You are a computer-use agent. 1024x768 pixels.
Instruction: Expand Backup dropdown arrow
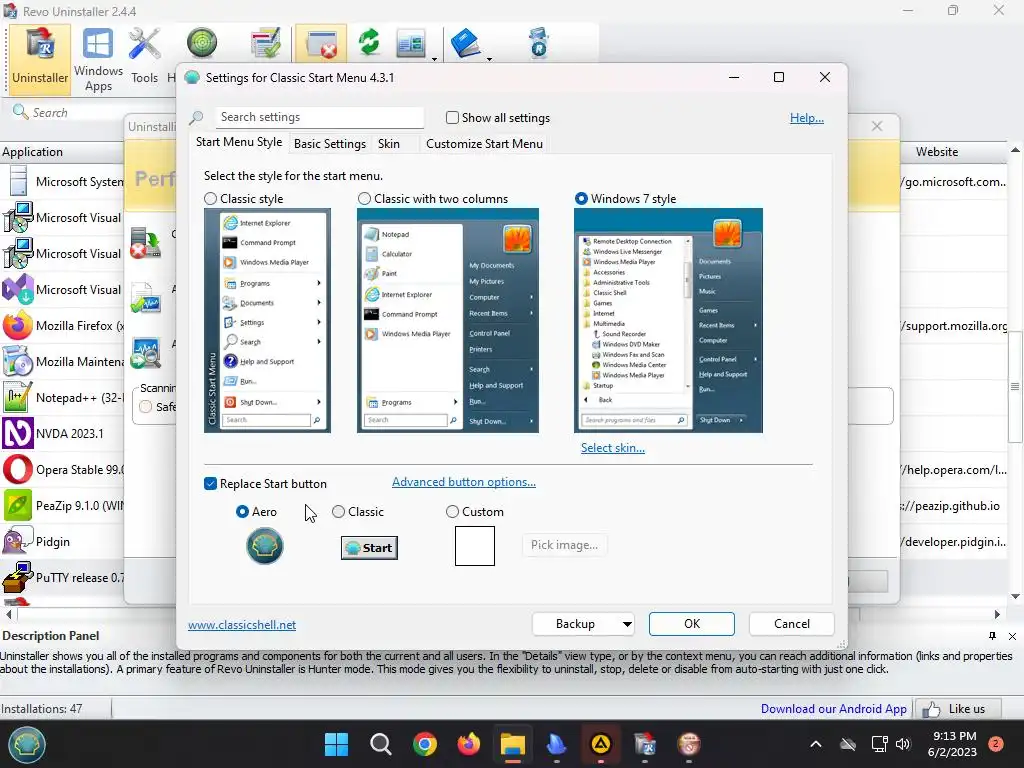(x=627, y=624)
